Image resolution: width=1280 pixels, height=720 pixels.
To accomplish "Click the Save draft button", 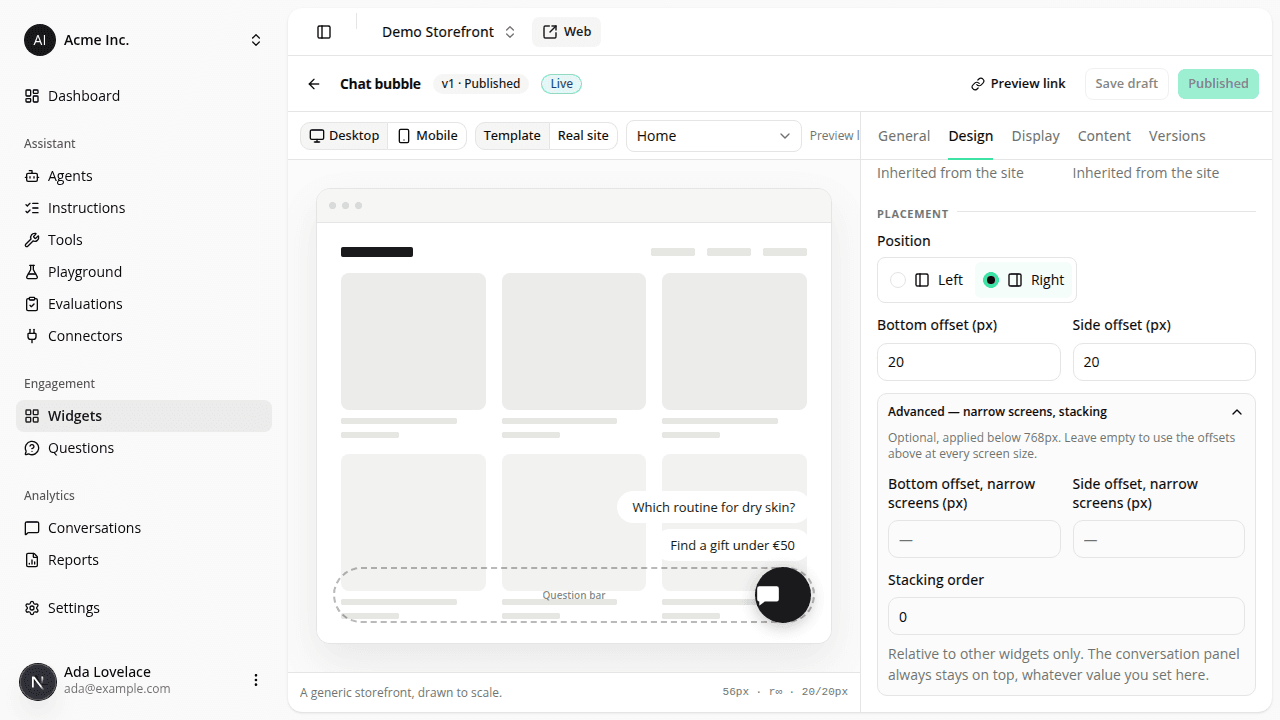I will (x=1127, y=84).
